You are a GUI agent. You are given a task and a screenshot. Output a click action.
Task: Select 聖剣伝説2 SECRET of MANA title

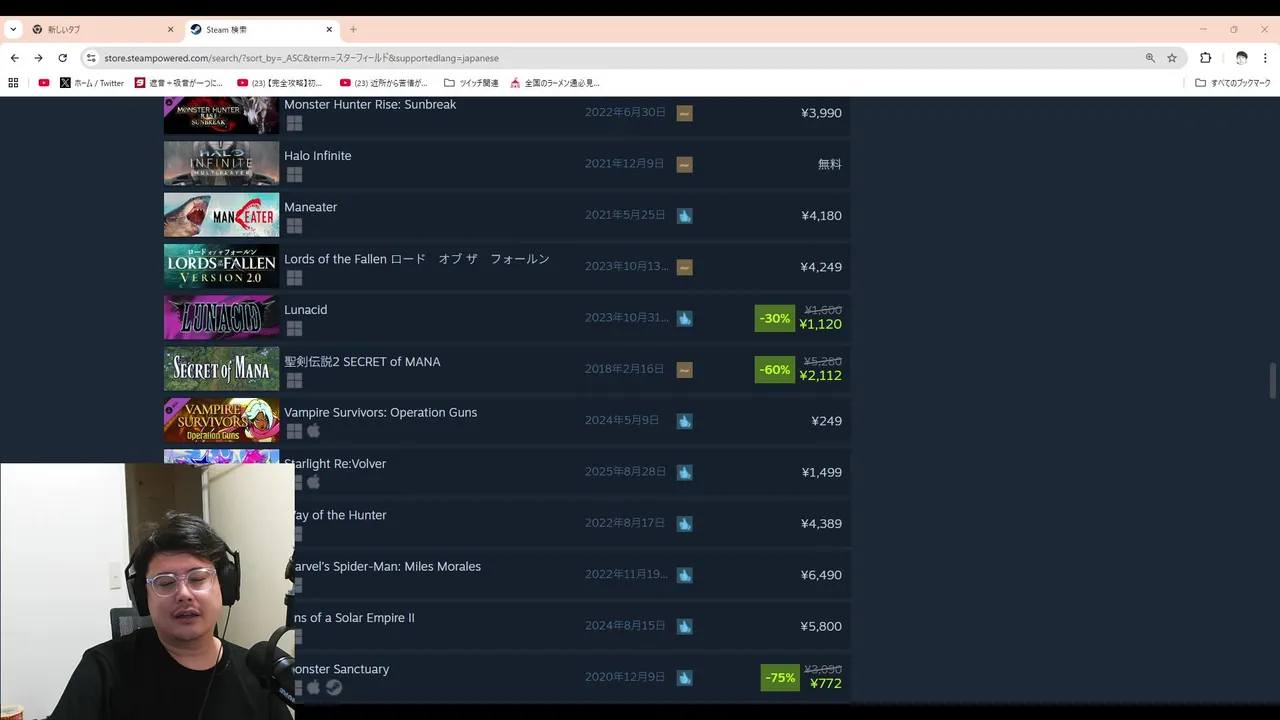click(362, 362)
